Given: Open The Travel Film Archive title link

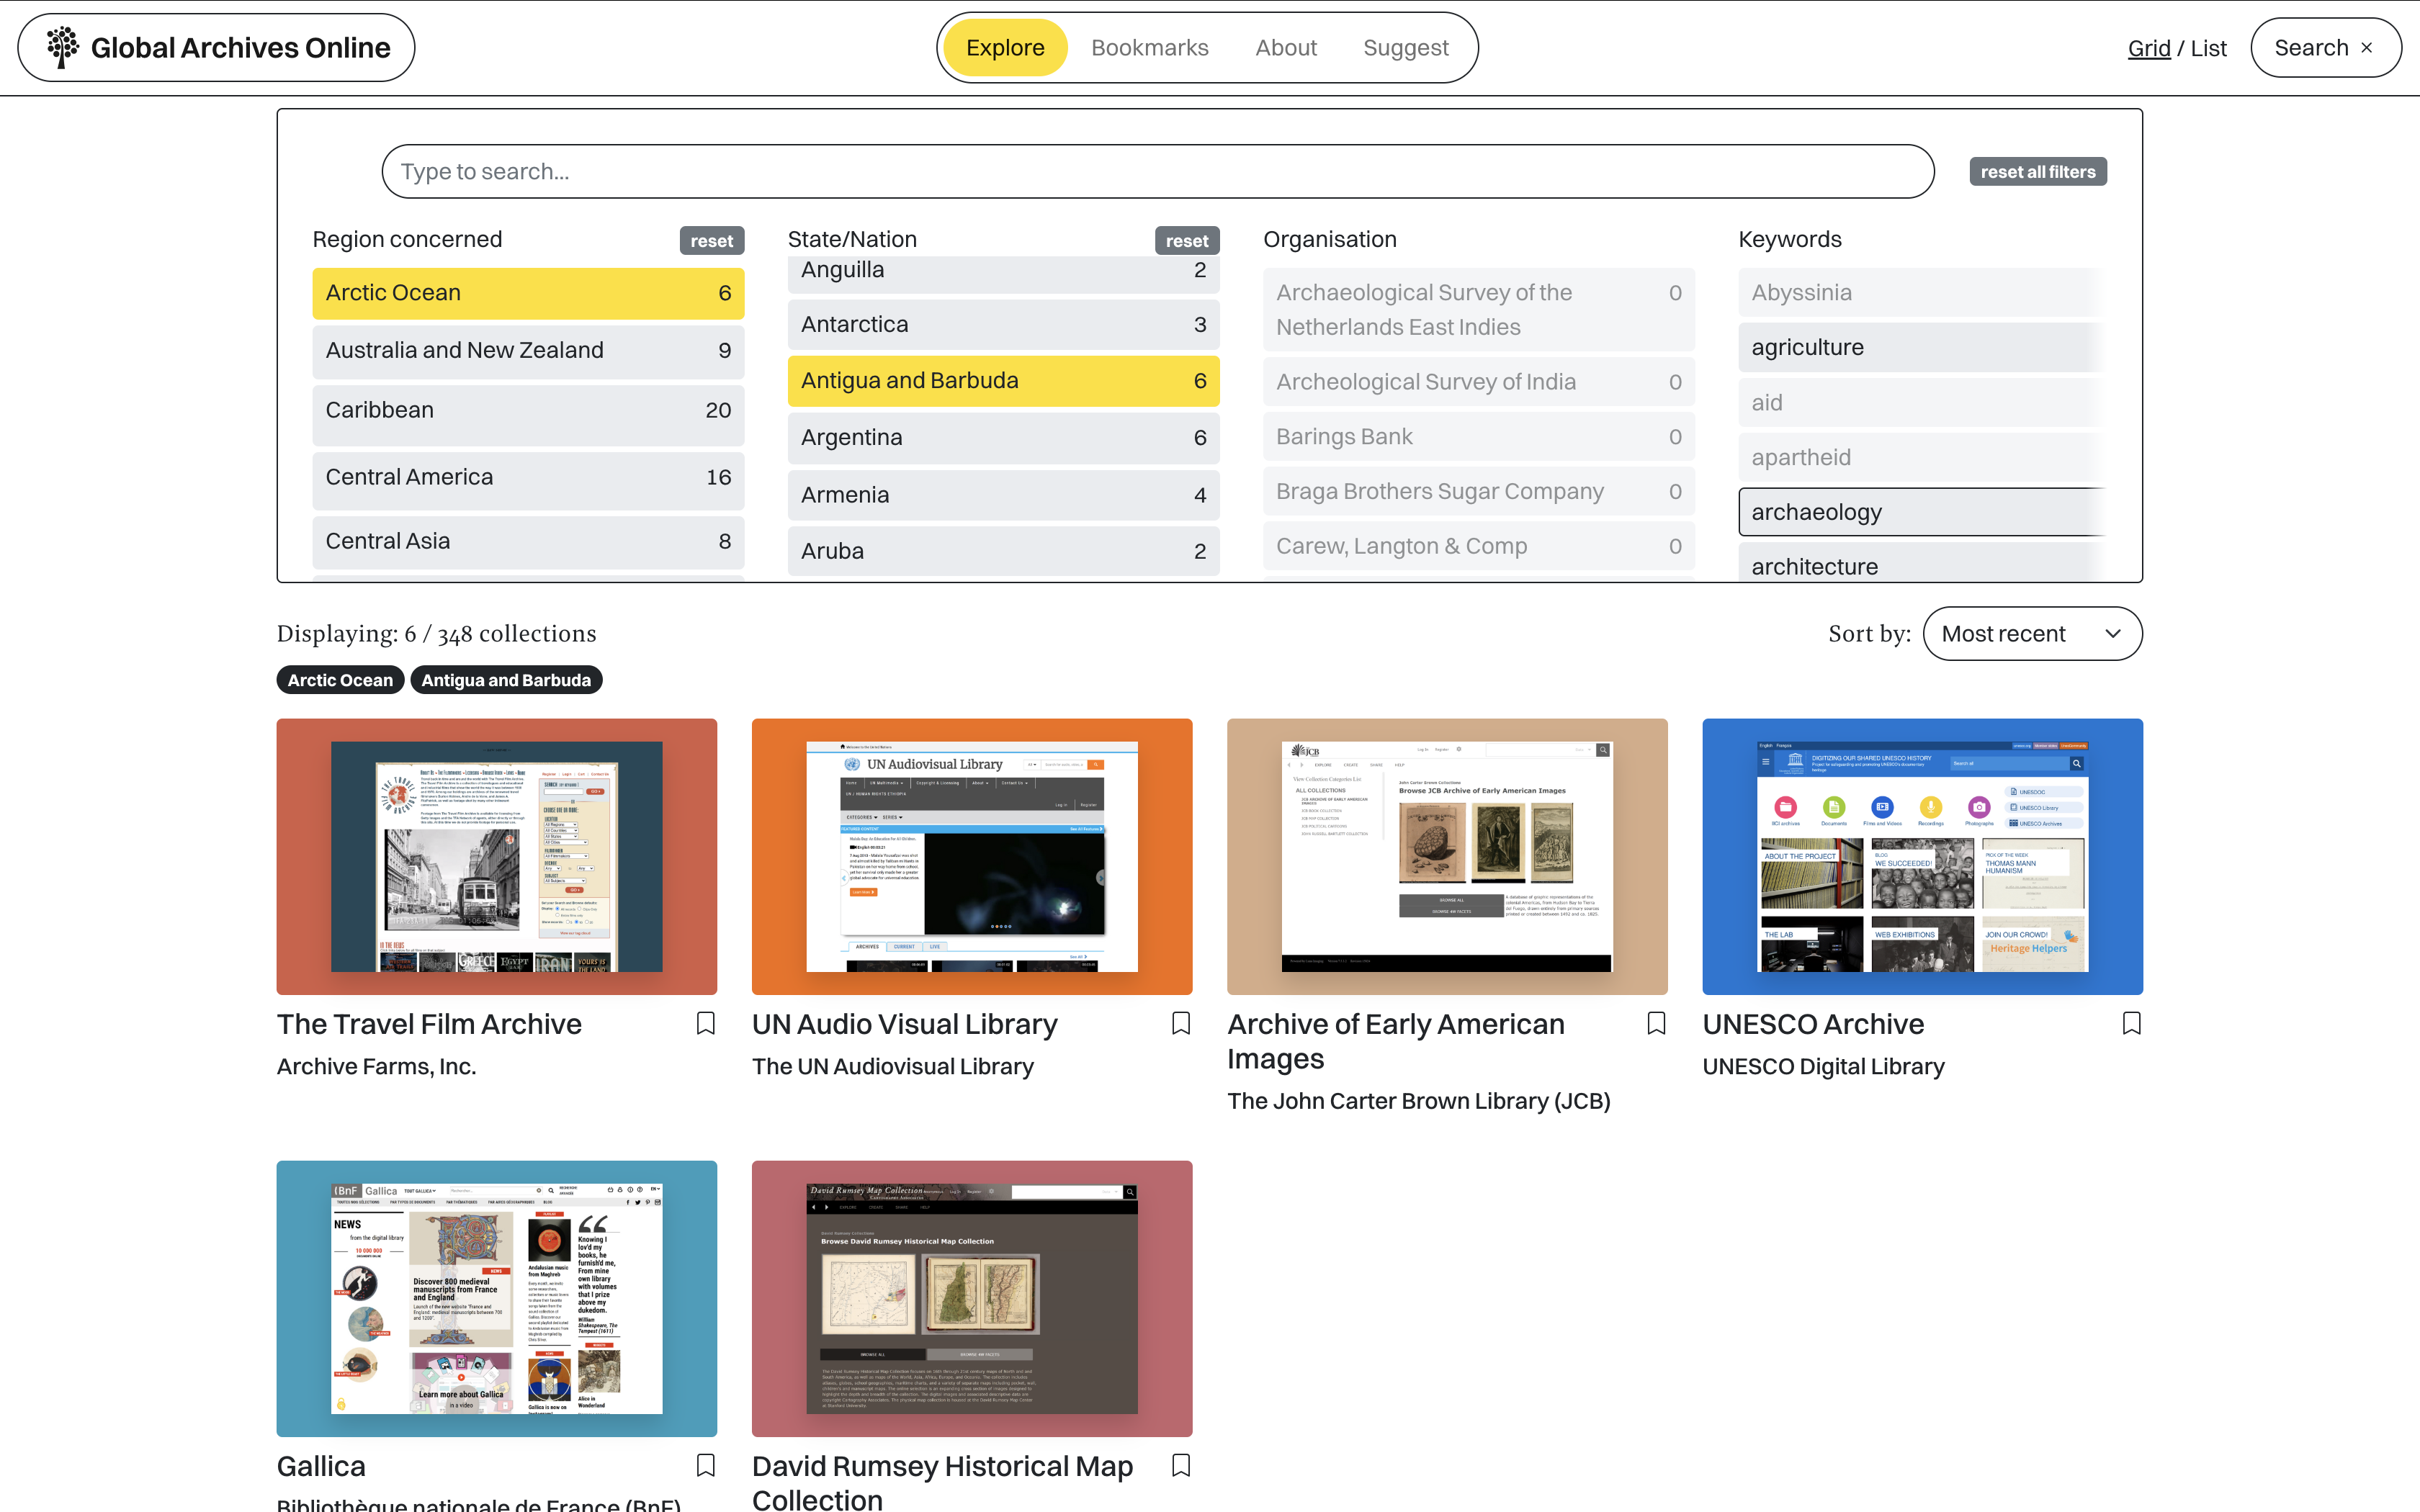Looking at the screenshot, I should click(x=429, y=1024).
